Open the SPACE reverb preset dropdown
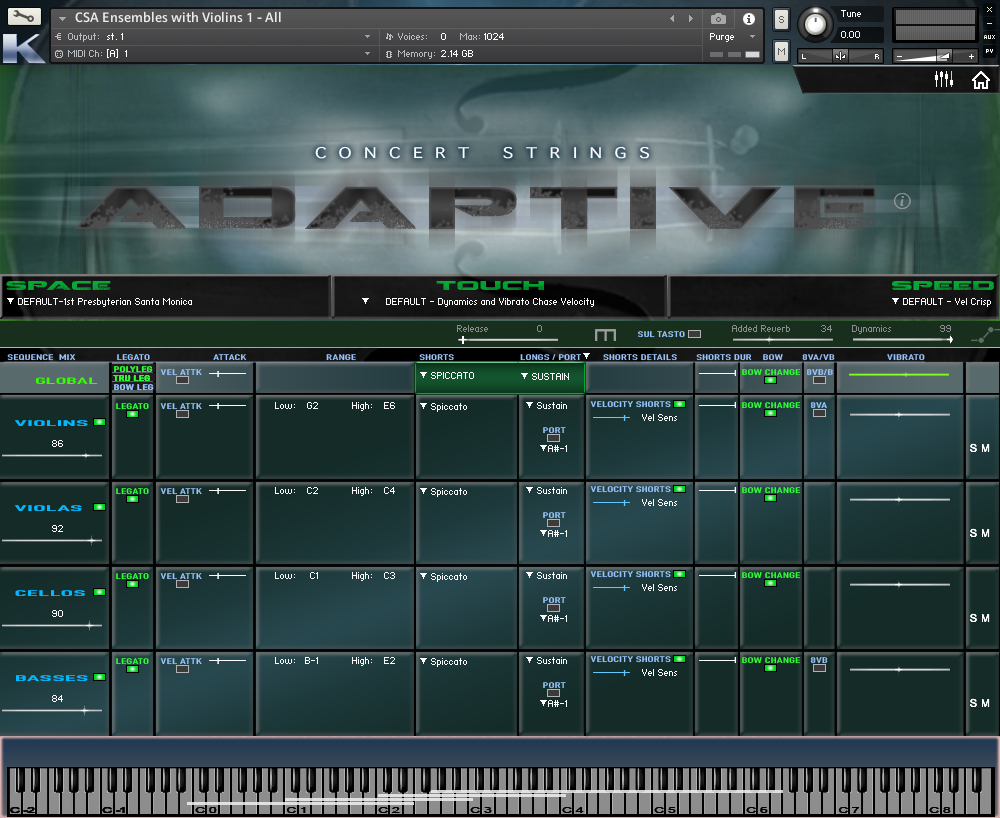This screenshot has width=1000, height=818. point(100,301)
